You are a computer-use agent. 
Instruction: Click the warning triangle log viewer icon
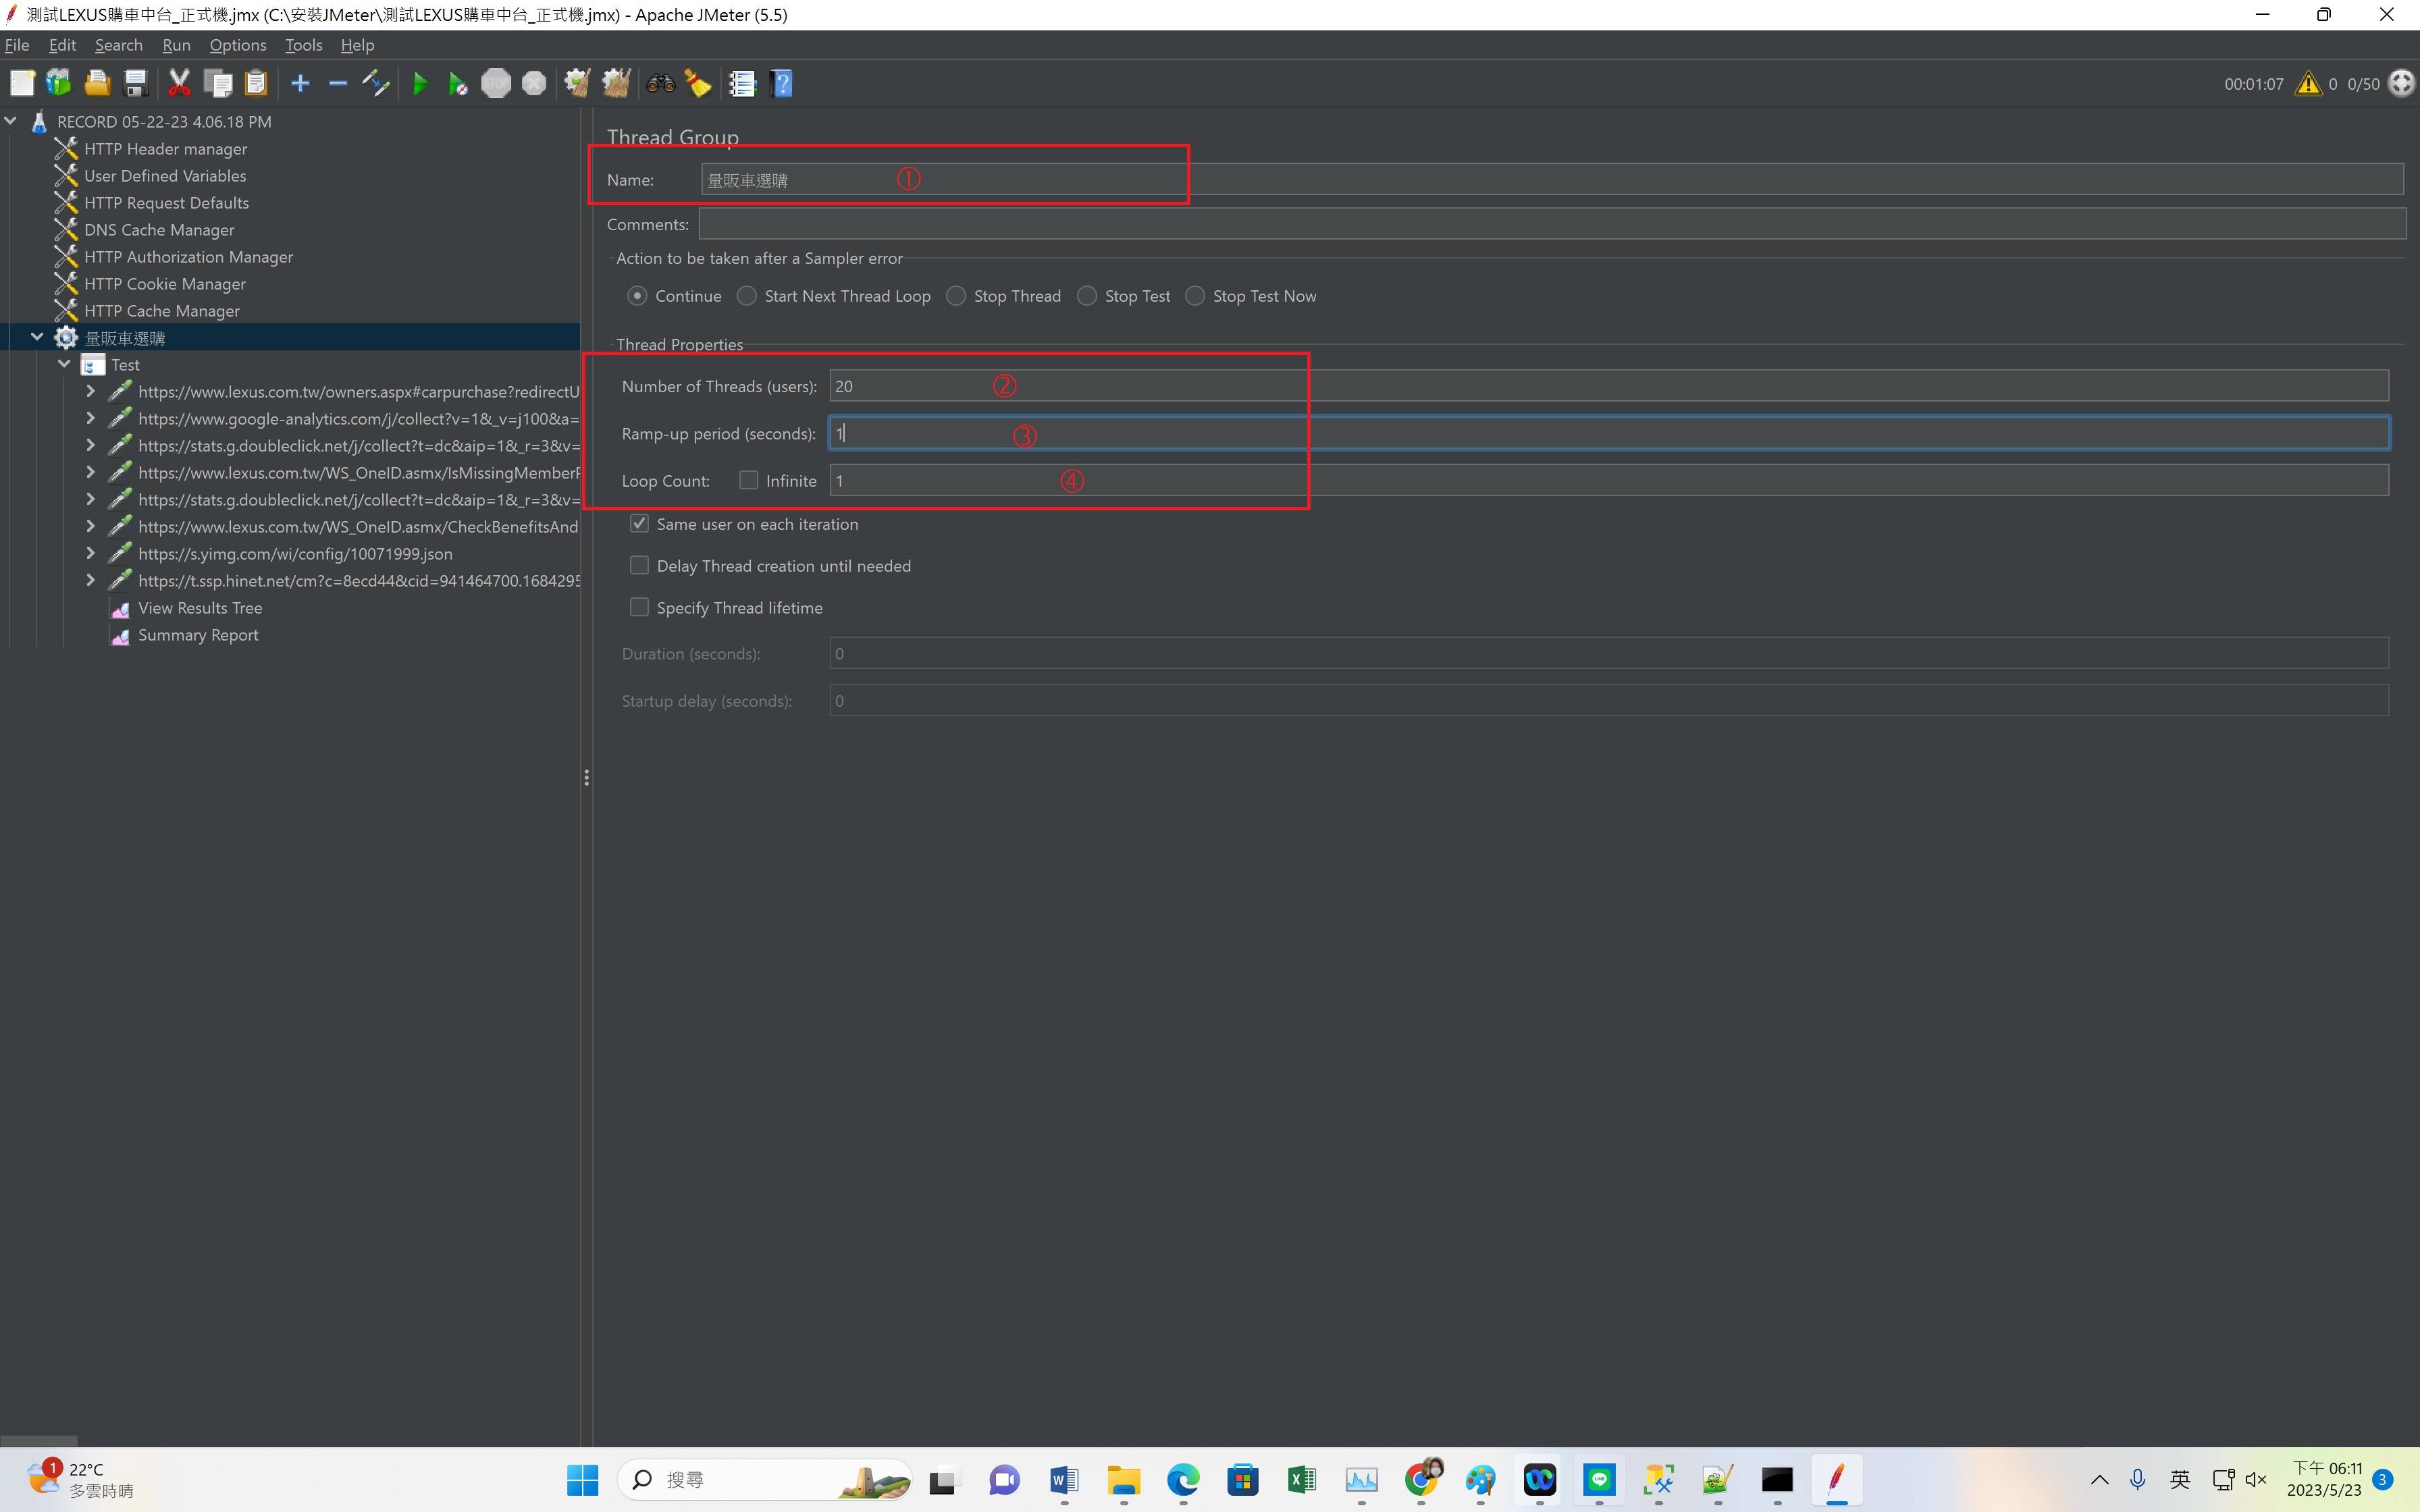[2308, 84]
